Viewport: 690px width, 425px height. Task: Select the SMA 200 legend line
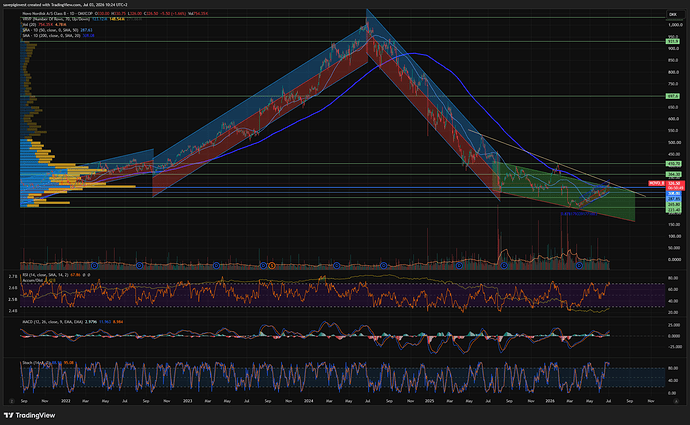tap(51, 36)
